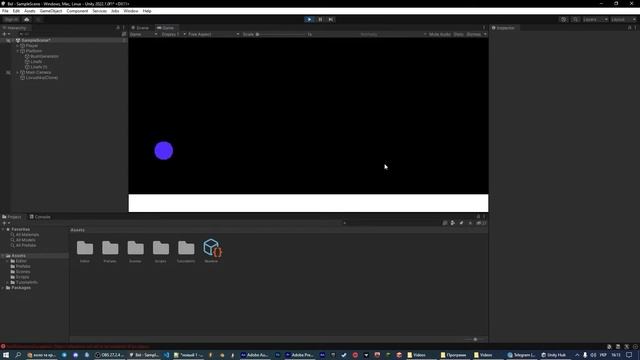Click the Sign in button
The image size is (640, 360).
11,19
